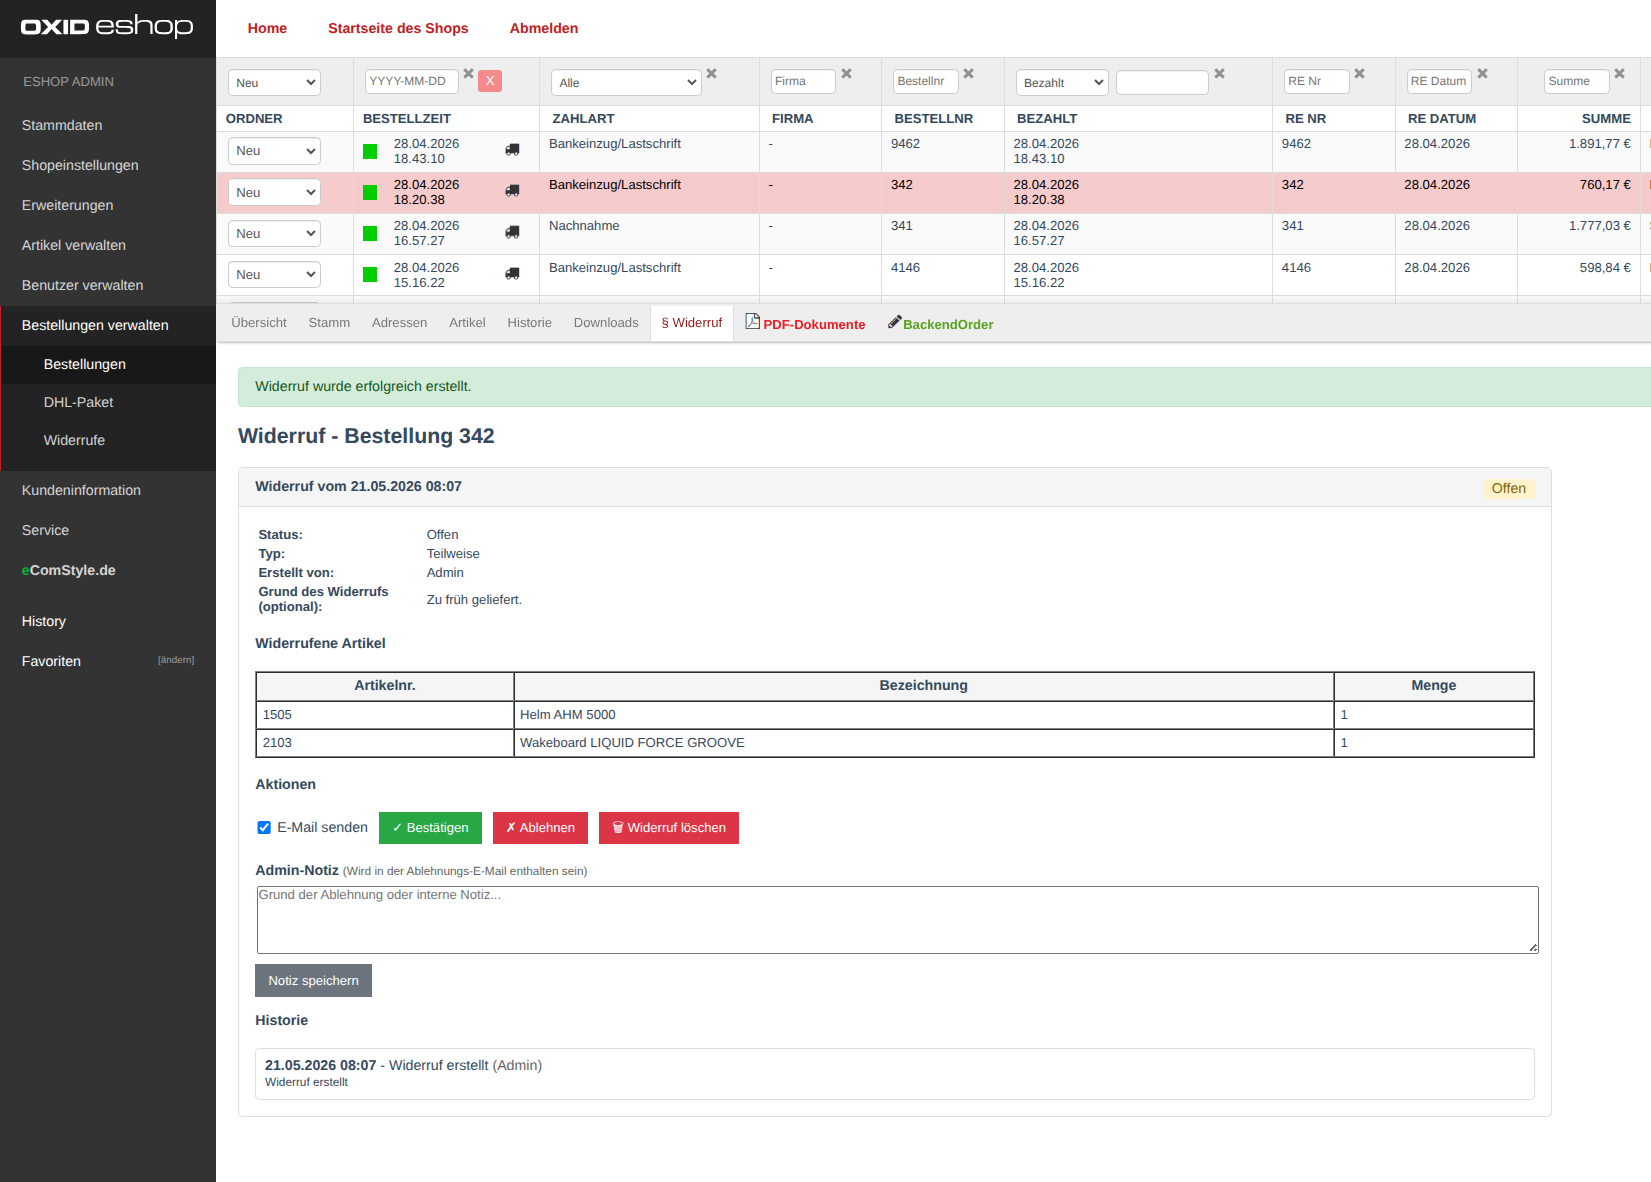Open the Ordner dropdown for order 341
Viewport: 1651px width, 1182px height.
(x=274, y=233)
